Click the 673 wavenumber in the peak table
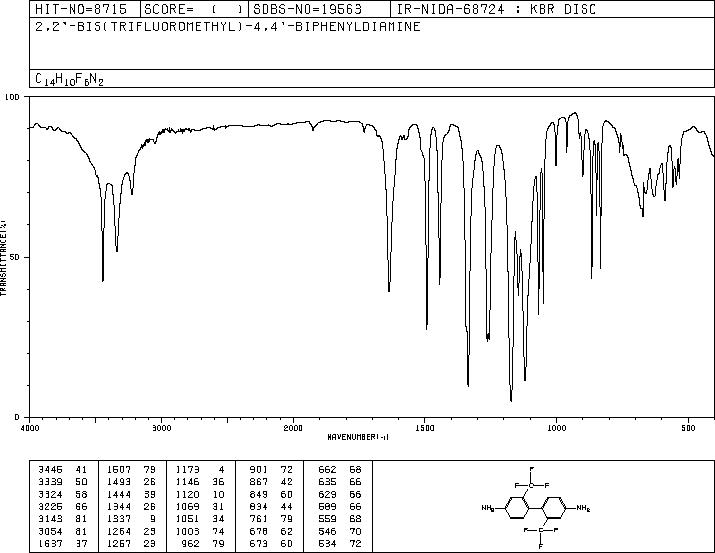Viewport: 715px width, 553px height. (x=259, y=543)
